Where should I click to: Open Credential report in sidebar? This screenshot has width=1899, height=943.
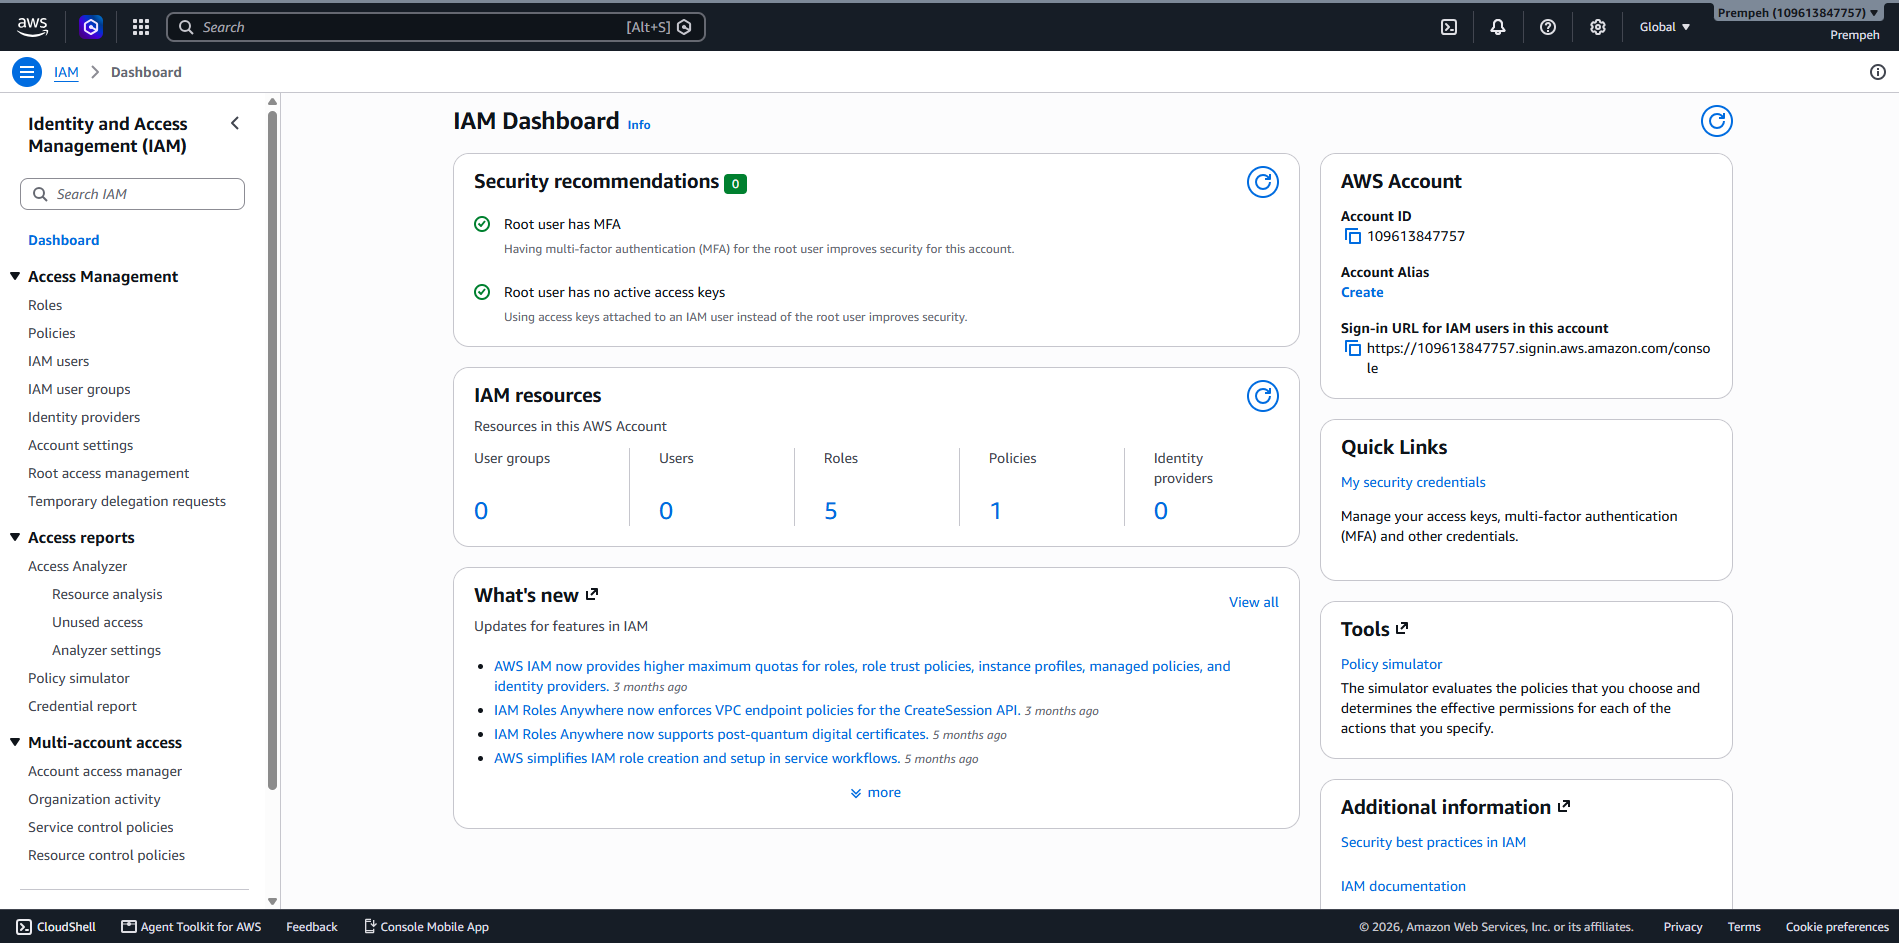tap(83, 706)
